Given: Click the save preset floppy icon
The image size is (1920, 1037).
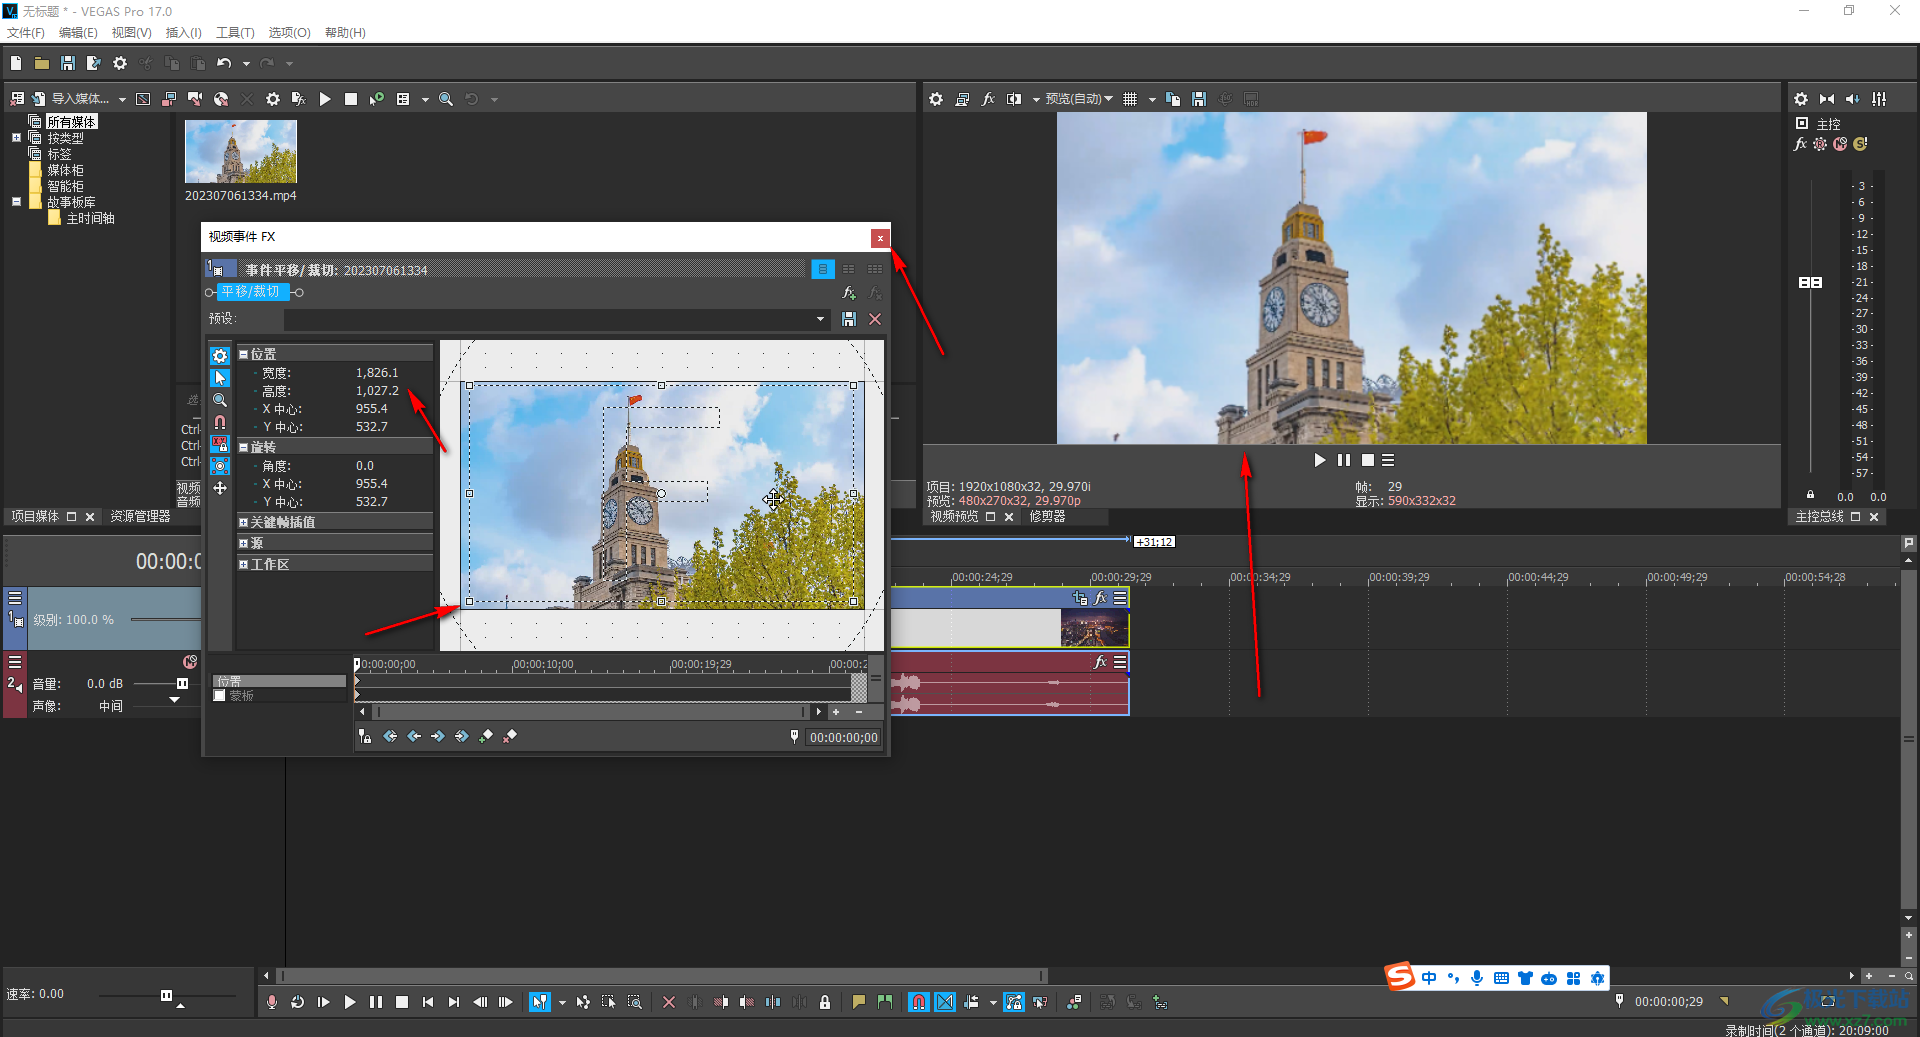Looking at the screenshot, I should pos(848,319).
